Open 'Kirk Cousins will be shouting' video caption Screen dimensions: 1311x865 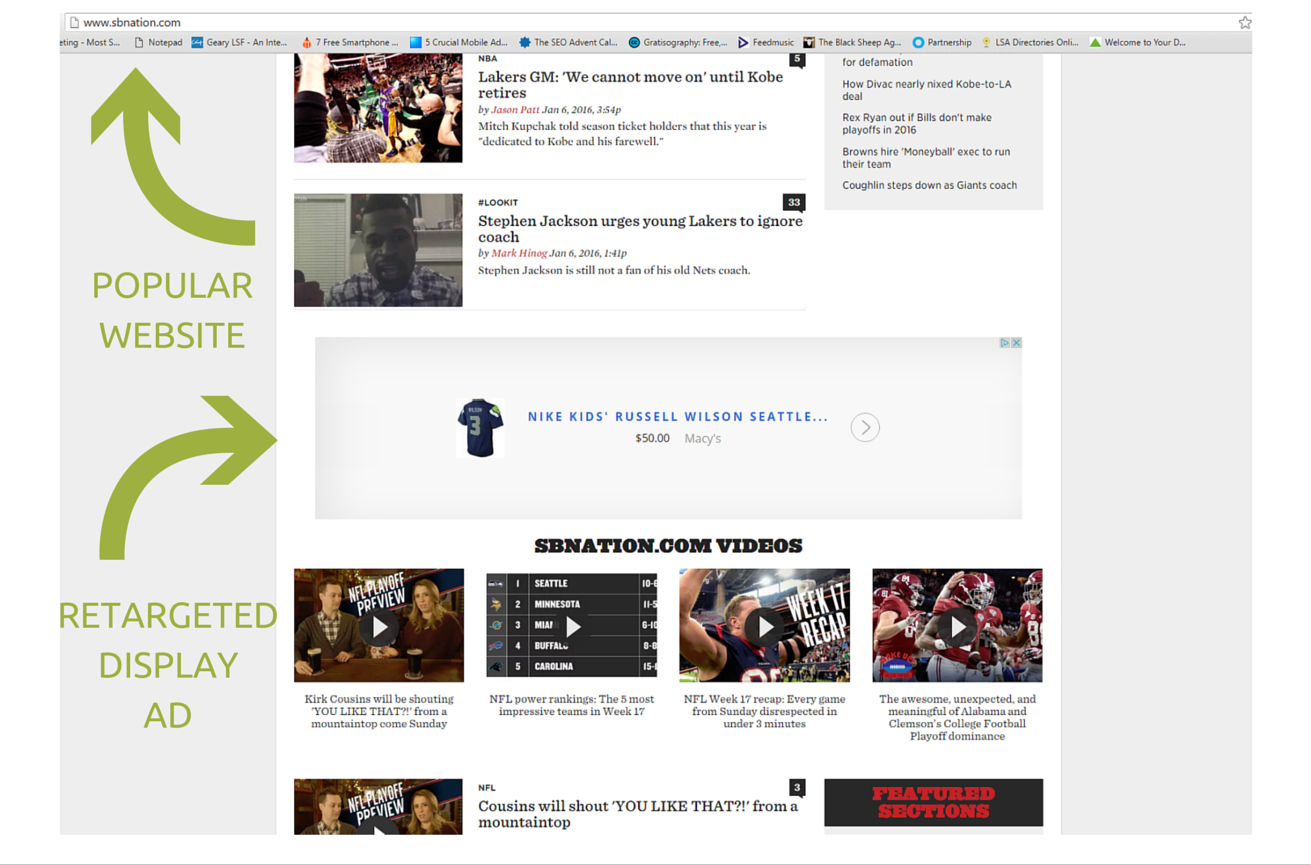(x=379, y=711)
